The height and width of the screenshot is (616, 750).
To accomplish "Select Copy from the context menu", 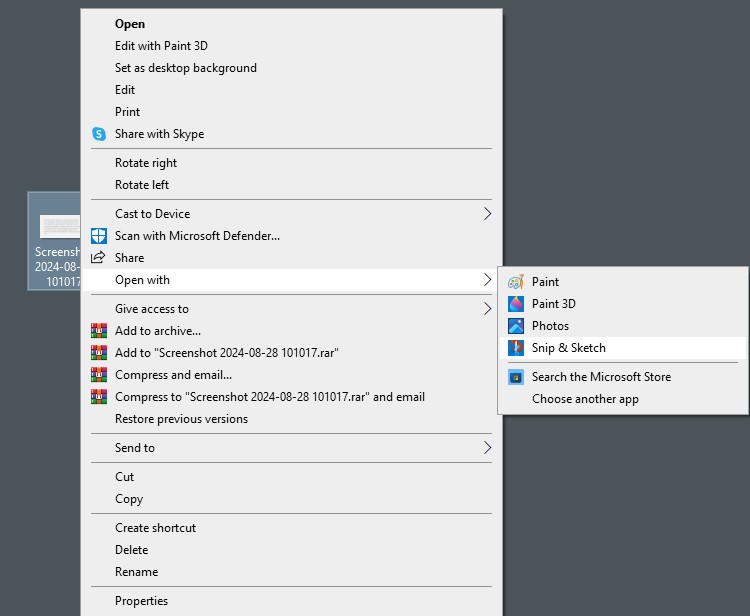I will [x=291, y=499].
